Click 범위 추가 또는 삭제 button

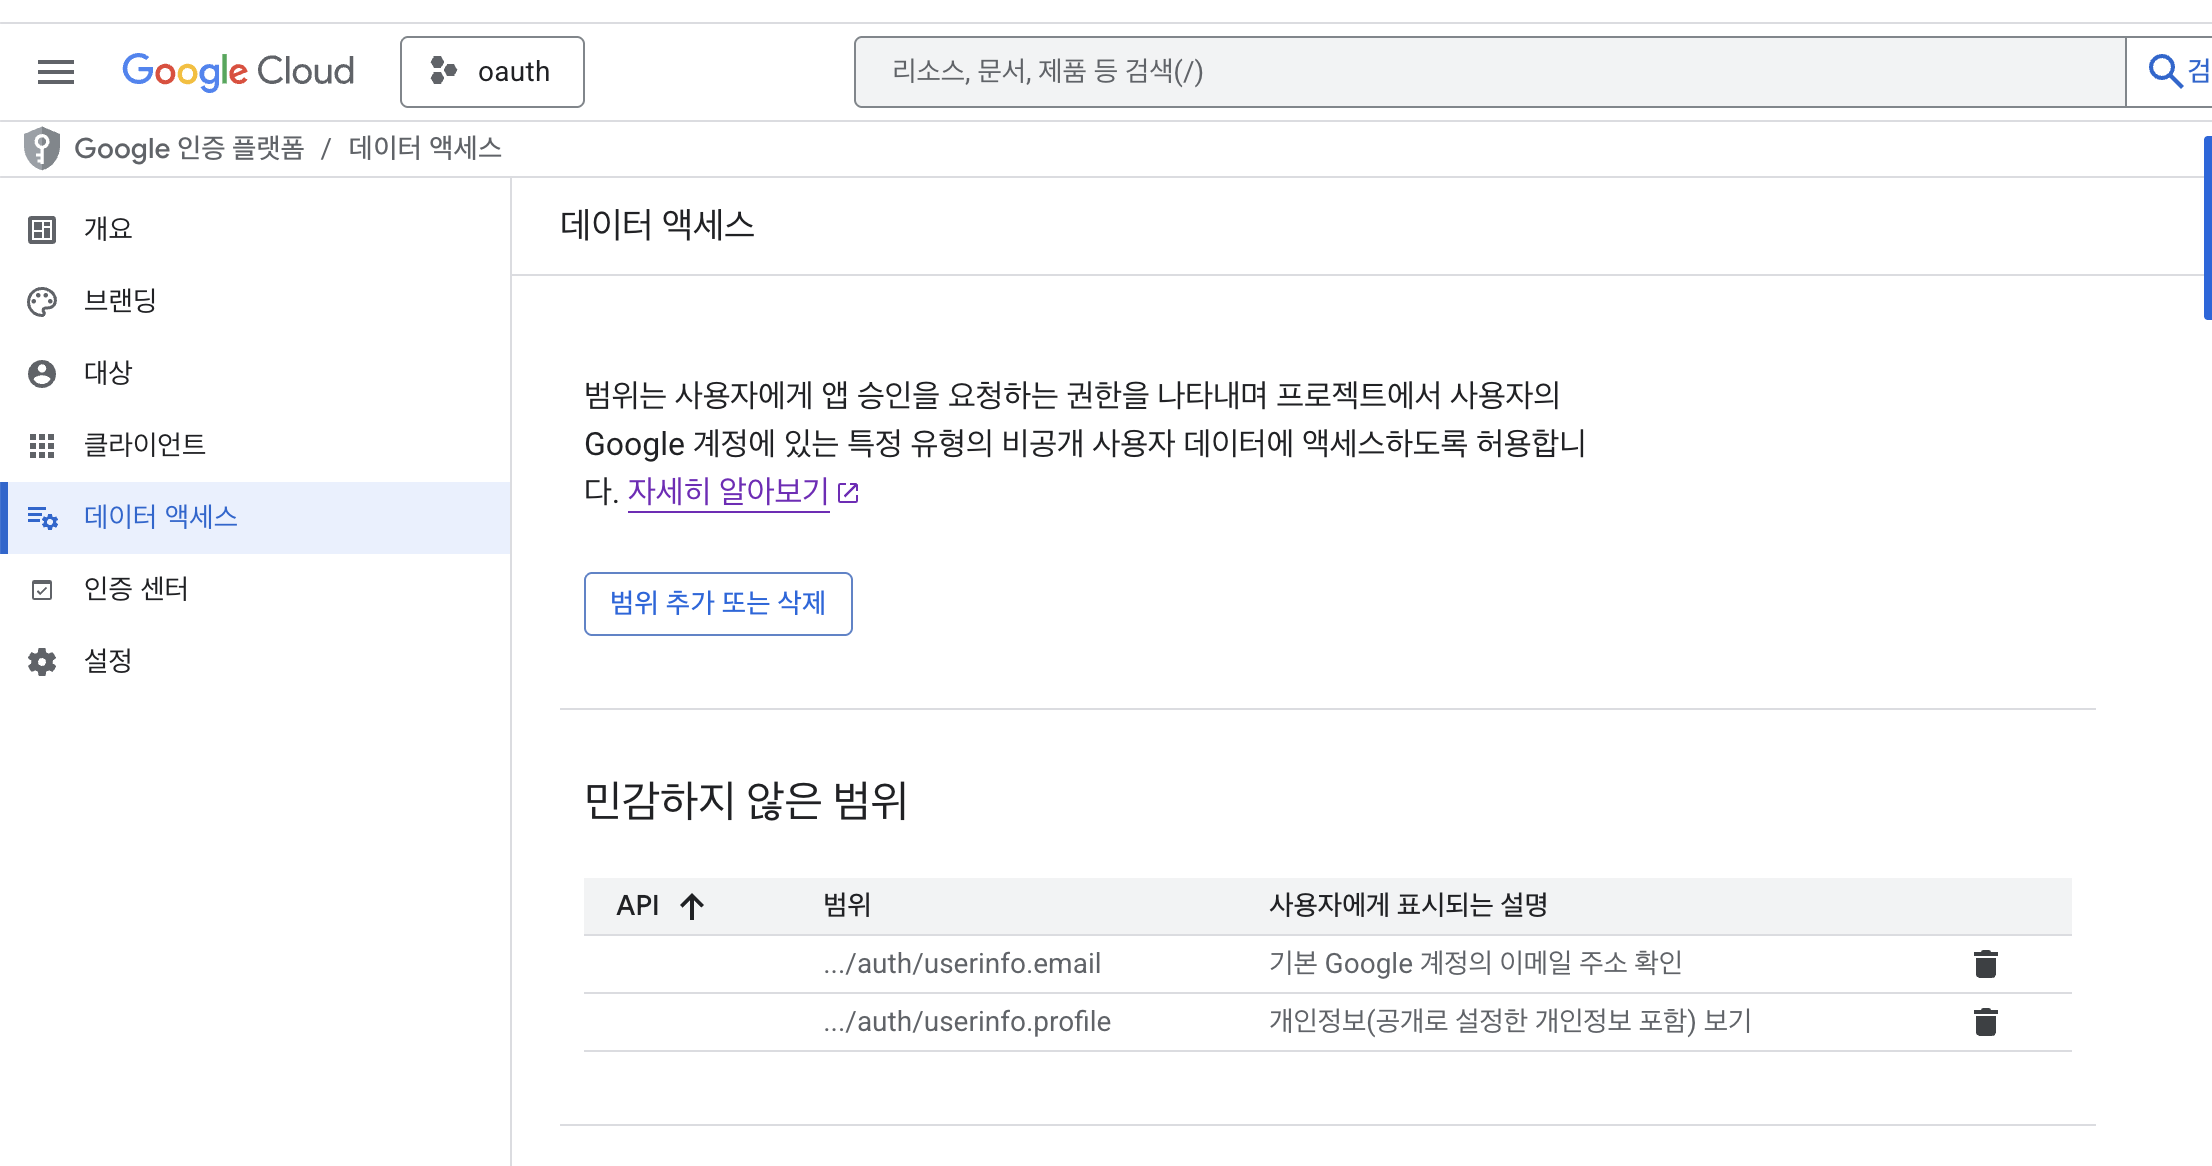(x=718, y=603)
